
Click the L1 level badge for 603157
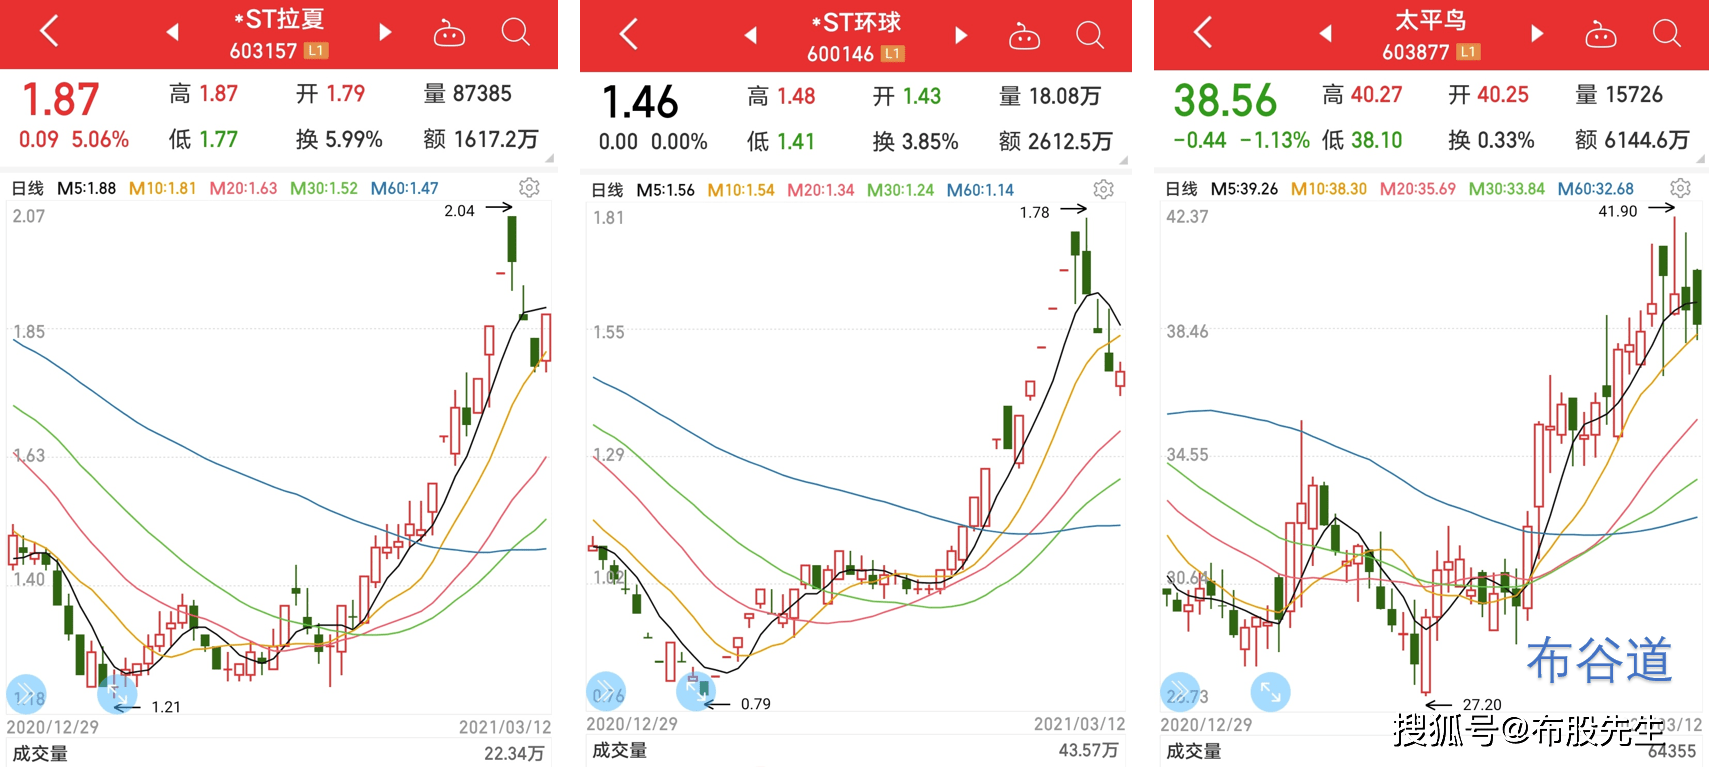click(316, 50)
